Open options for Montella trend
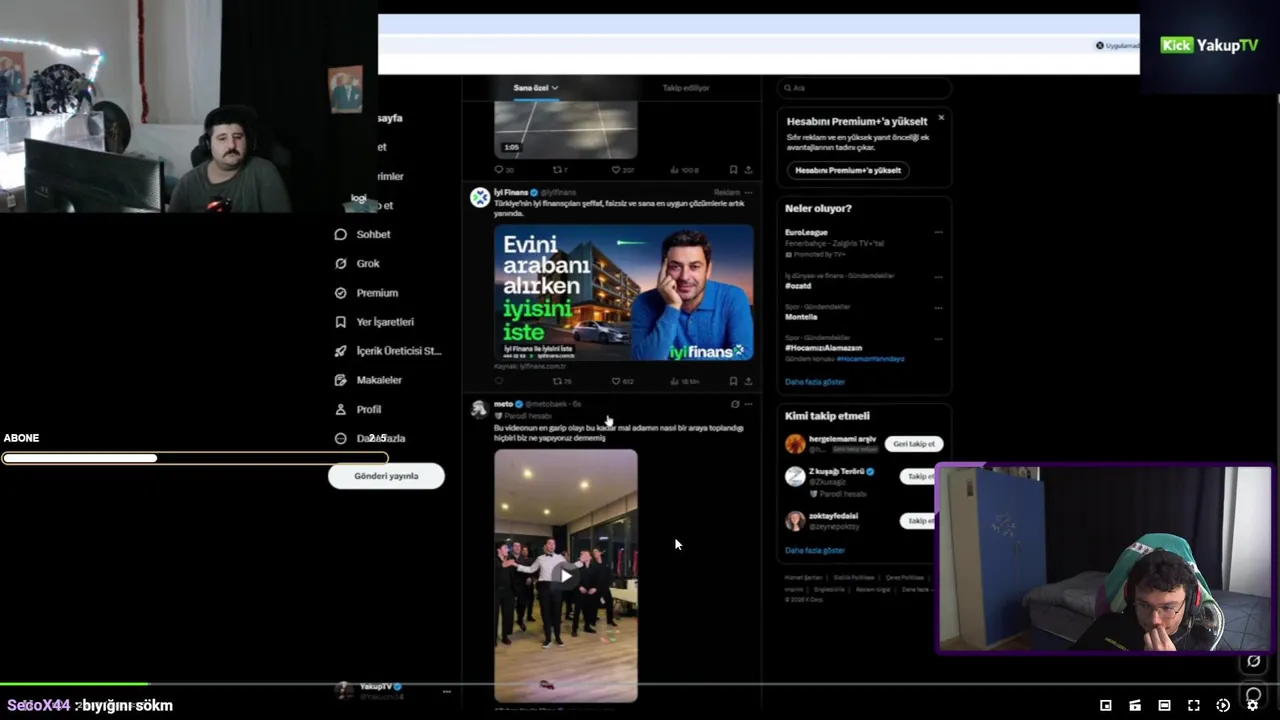 (938, 307)
